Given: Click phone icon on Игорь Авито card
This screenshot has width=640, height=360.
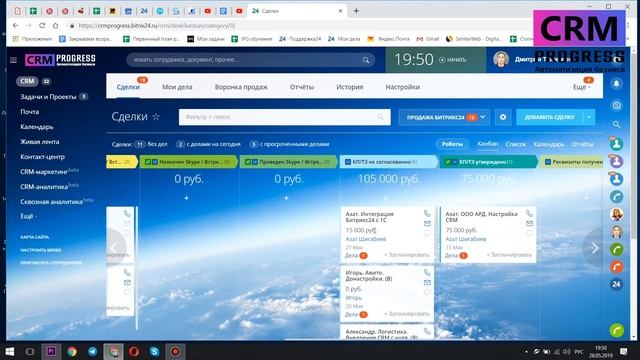Looking at the screenshot, I should click(427, 272).
